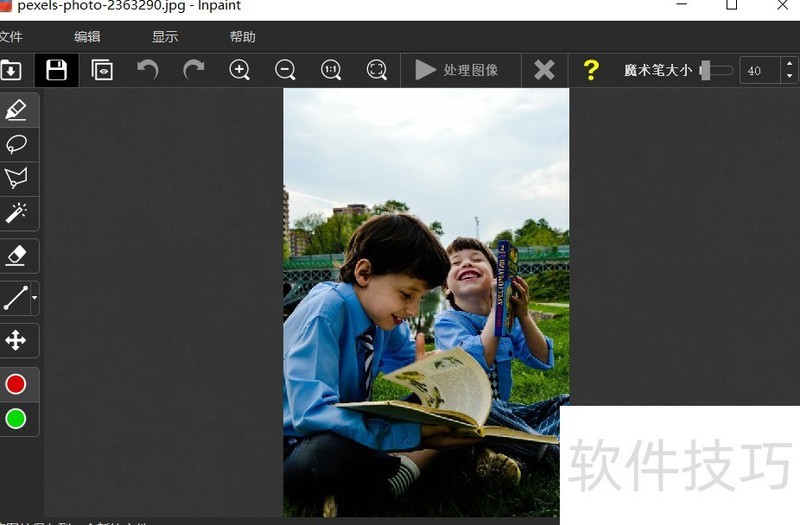This screenshot has height=525, width=800.
Task: Run 处理图像 to process the image
Action: pyautogui.click(x=457, y=70)
